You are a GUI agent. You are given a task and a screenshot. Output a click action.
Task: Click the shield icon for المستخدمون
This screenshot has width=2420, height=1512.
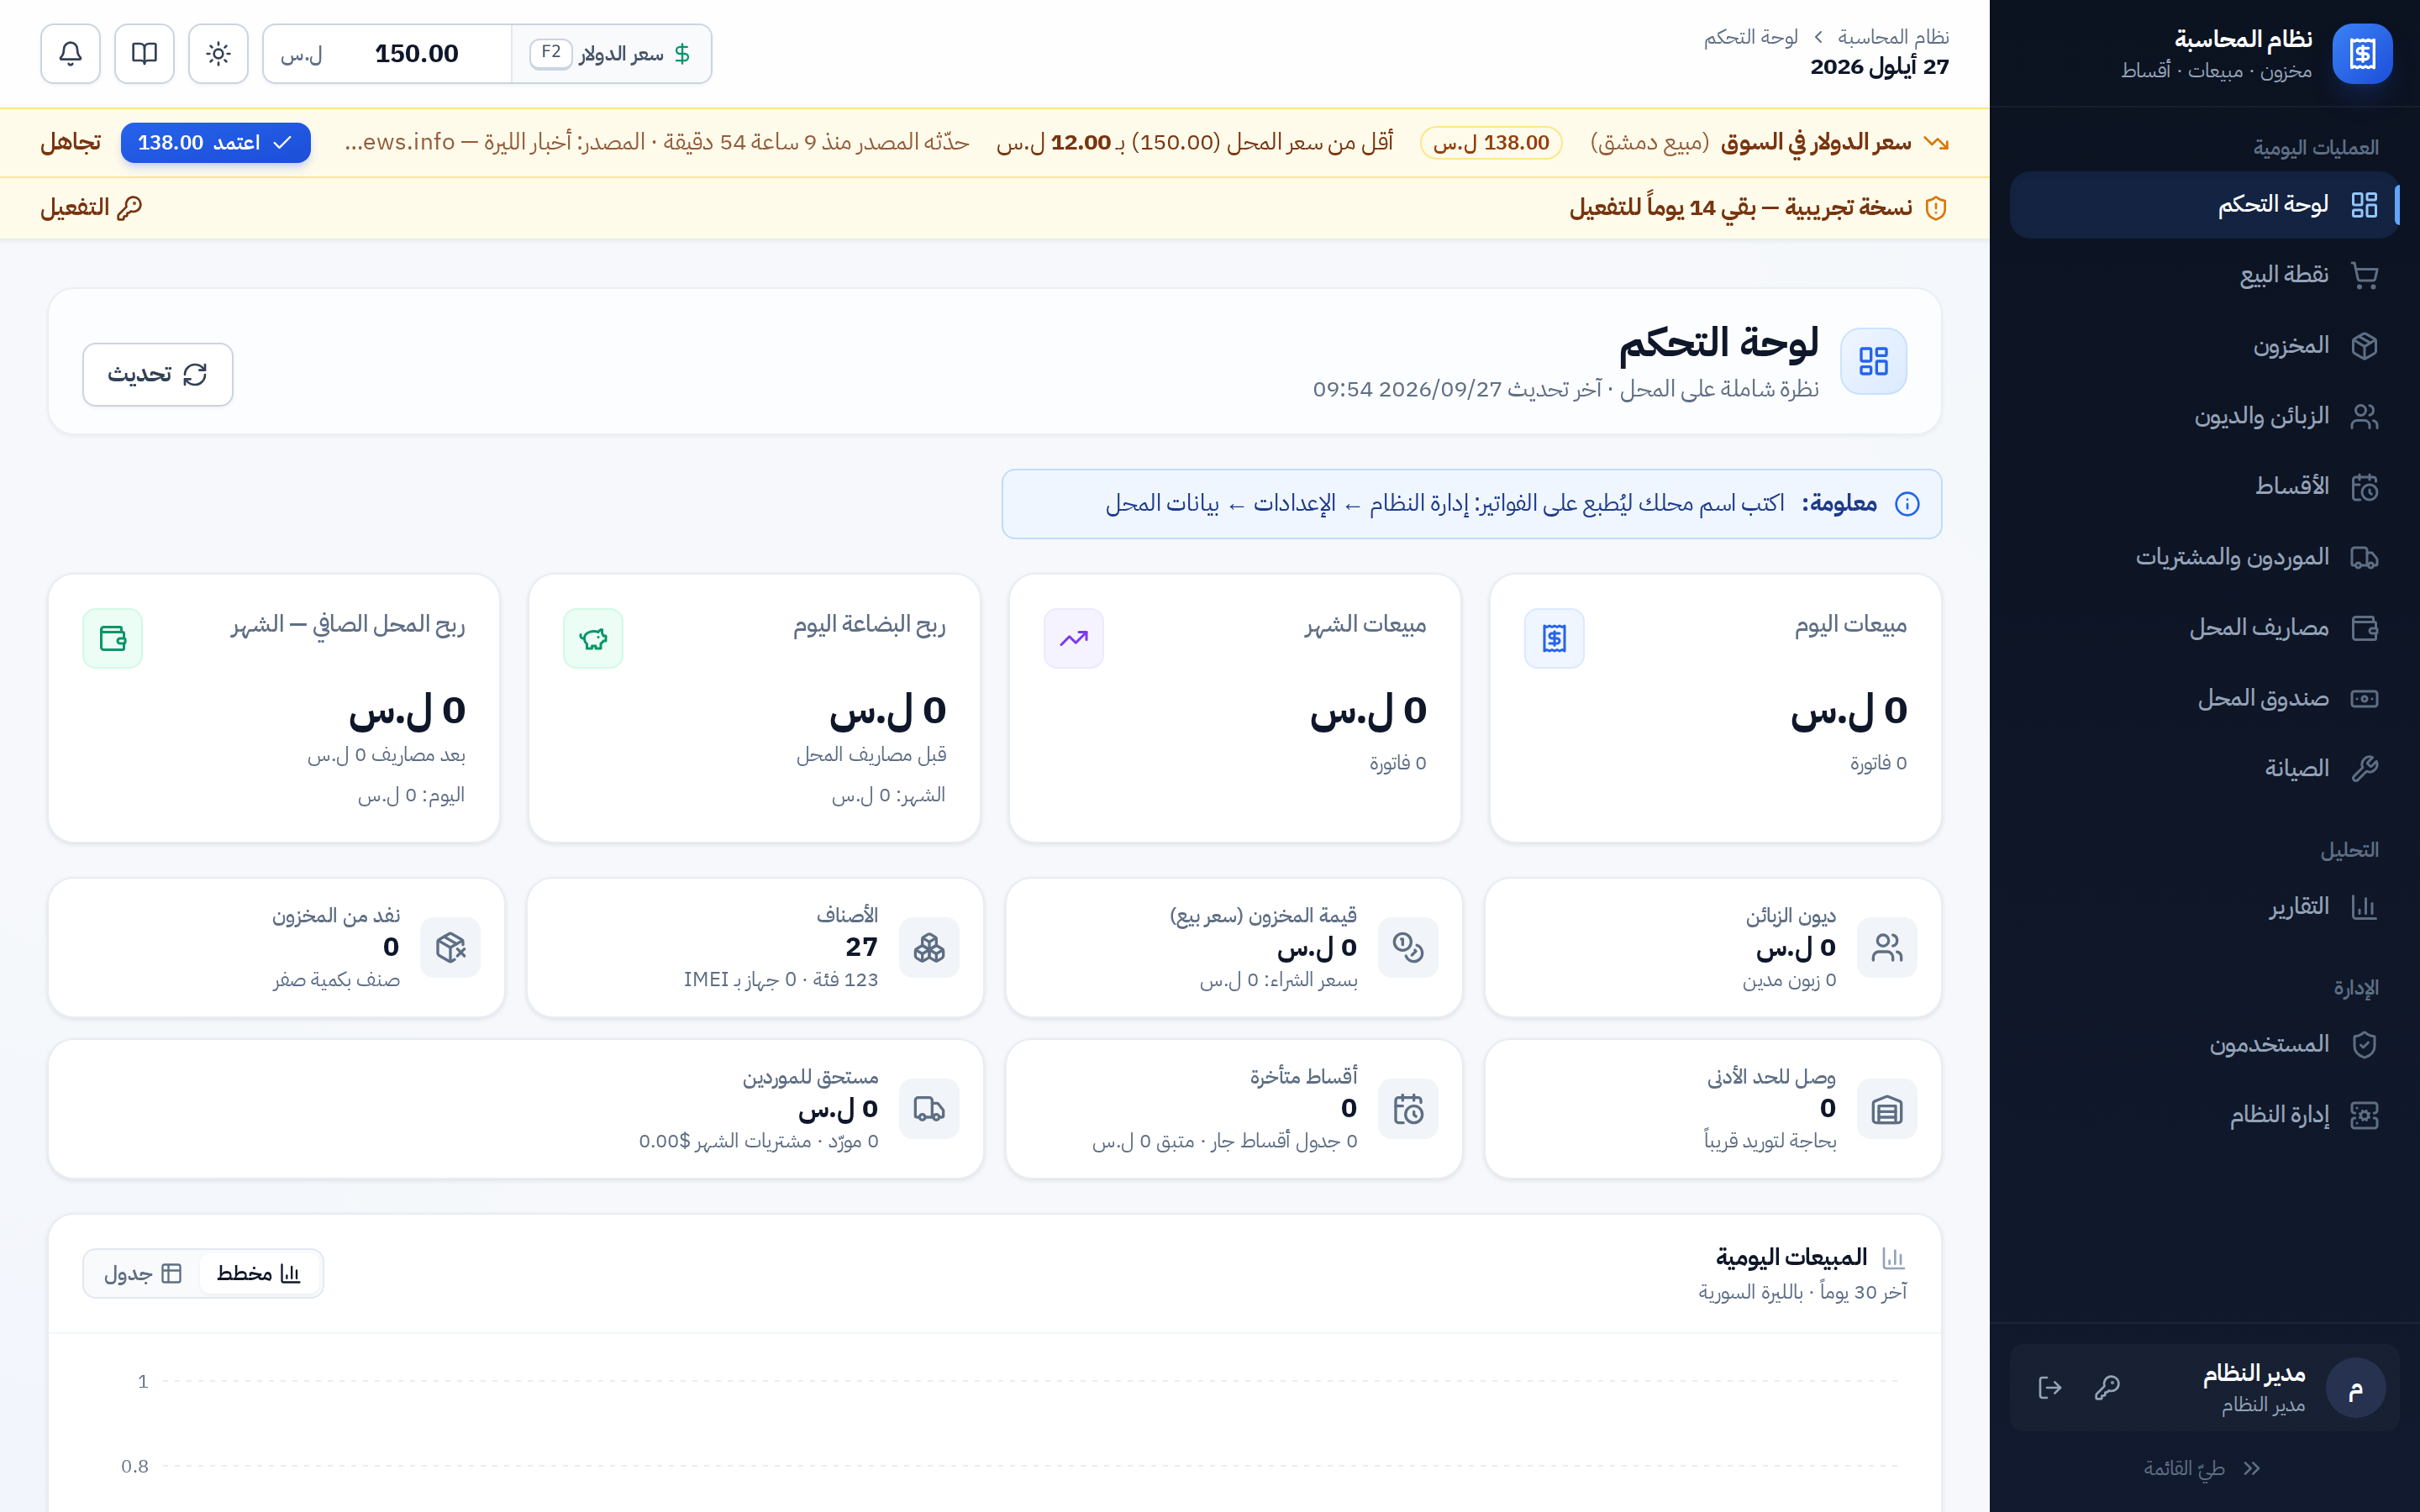point(2364,1045)
